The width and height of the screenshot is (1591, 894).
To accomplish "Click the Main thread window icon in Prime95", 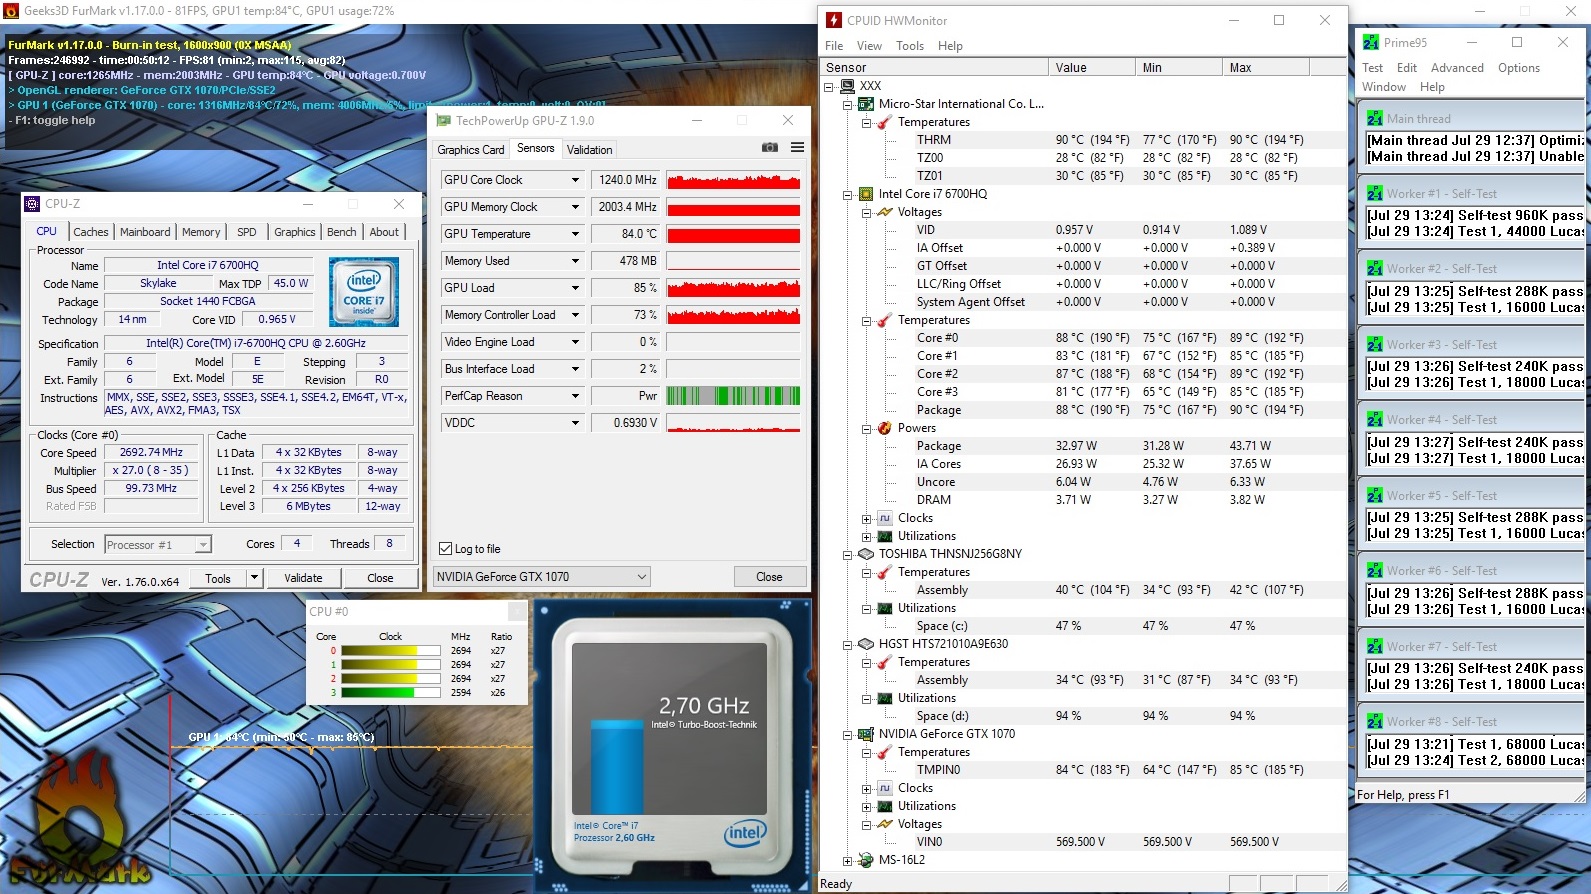I will [1375, 118].
